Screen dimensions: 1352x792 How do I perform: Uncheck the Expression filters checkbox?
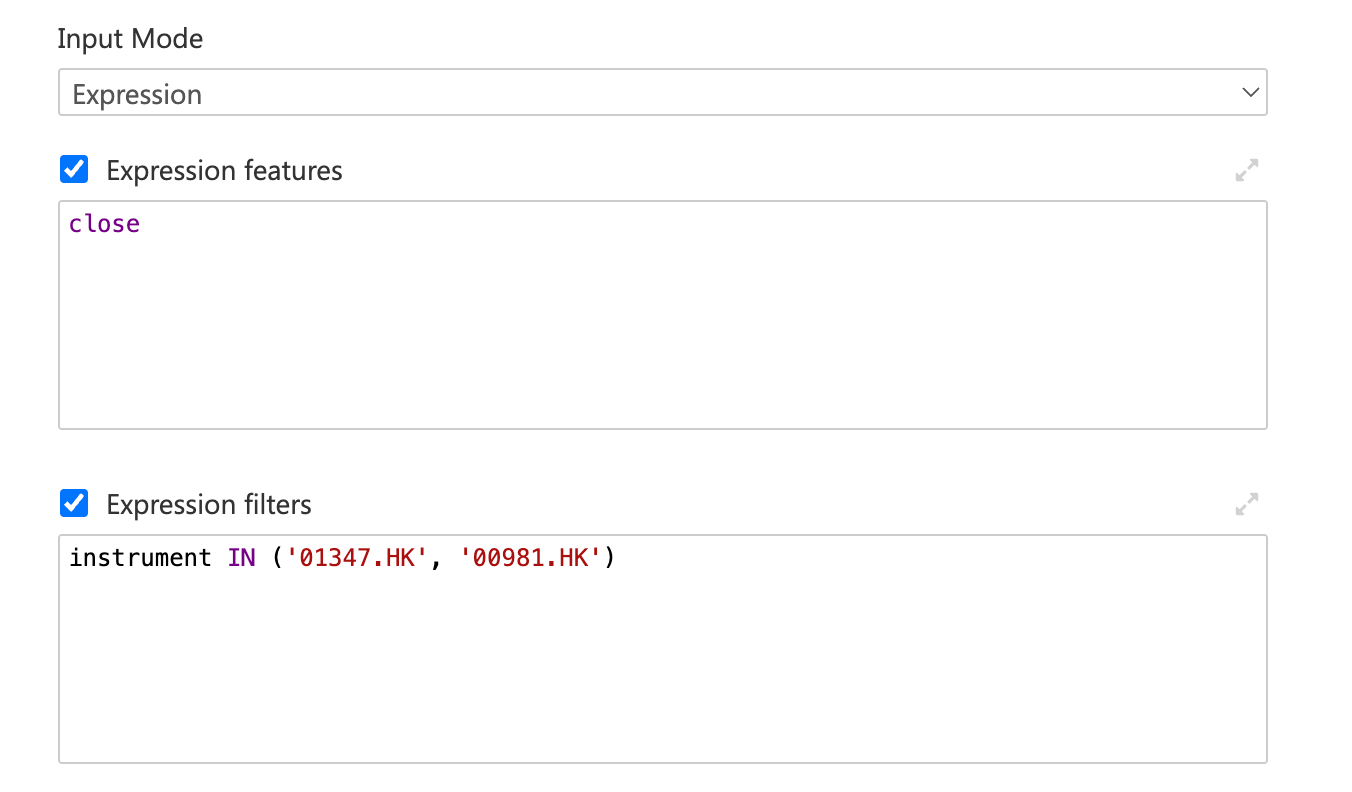[74, 504]
